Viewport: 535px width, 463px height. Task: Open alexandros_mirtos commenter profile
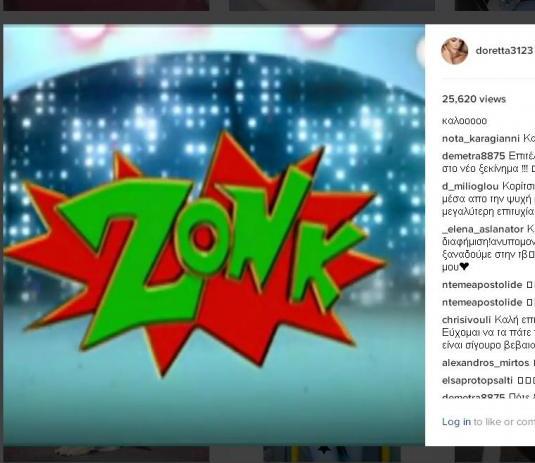[486, 363]
